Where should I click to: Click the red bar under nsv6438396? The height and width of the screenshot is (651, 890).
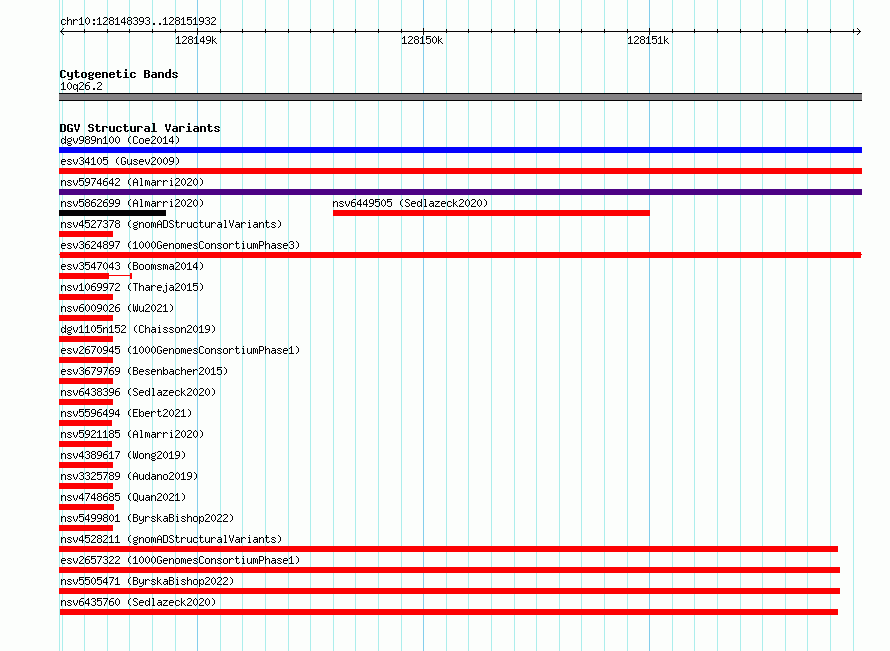86,402
